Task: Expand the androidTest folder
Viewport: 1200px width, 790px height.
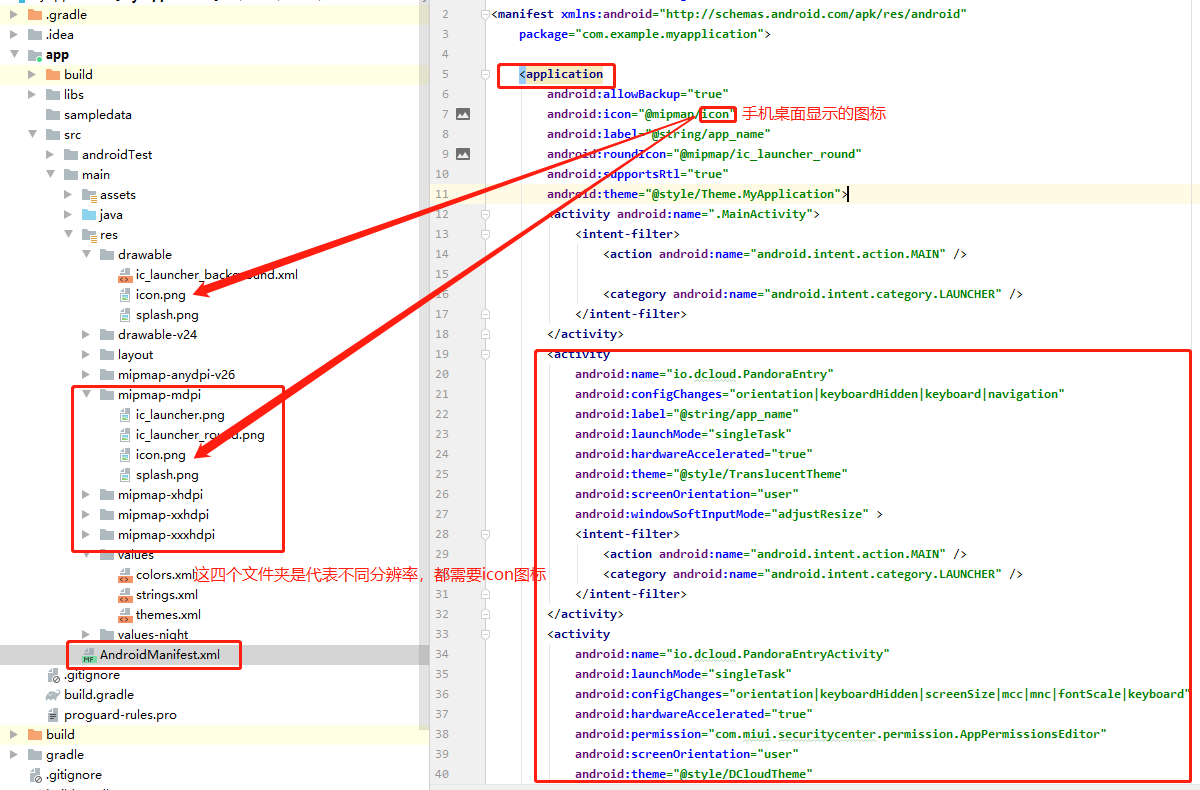Action: (50, 155)
